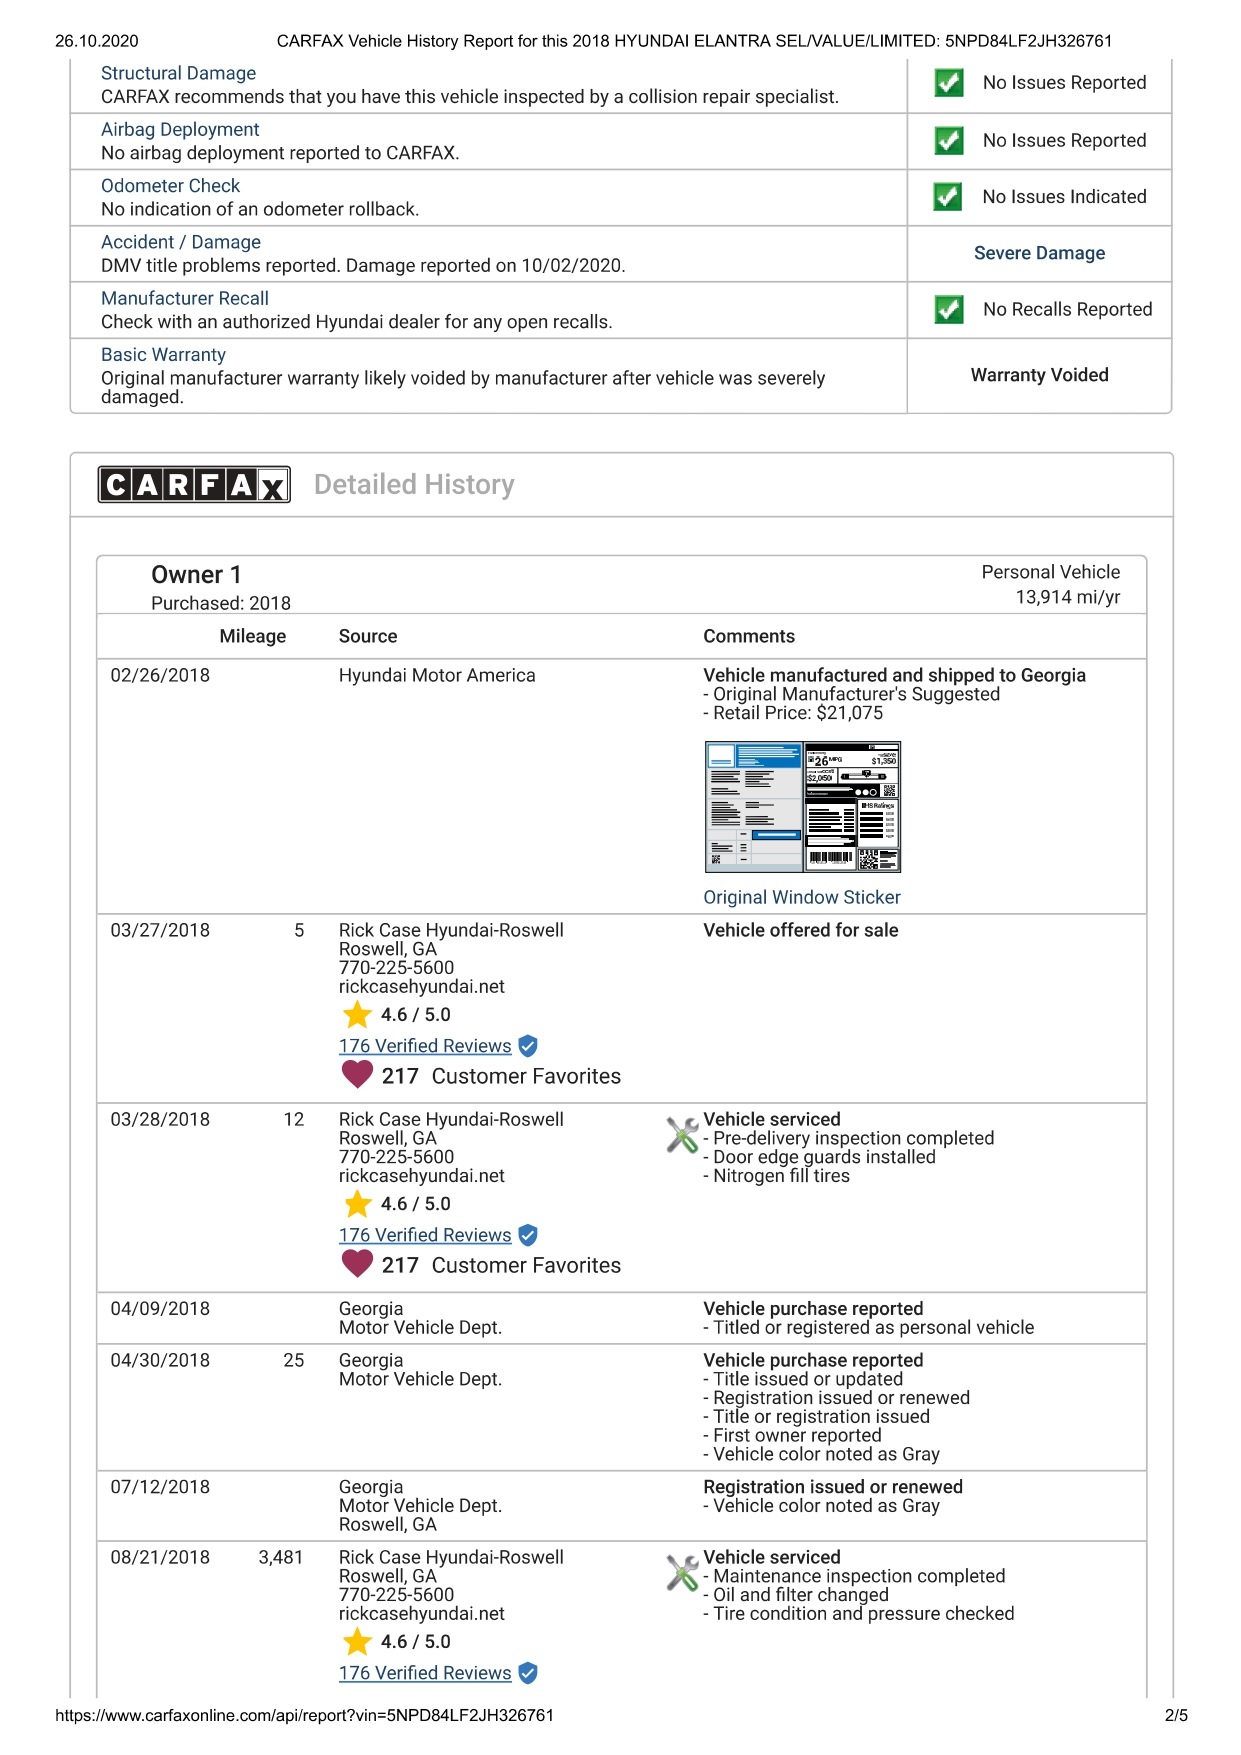Click the Manufacturer Recall green check icon

click(948, 310)
